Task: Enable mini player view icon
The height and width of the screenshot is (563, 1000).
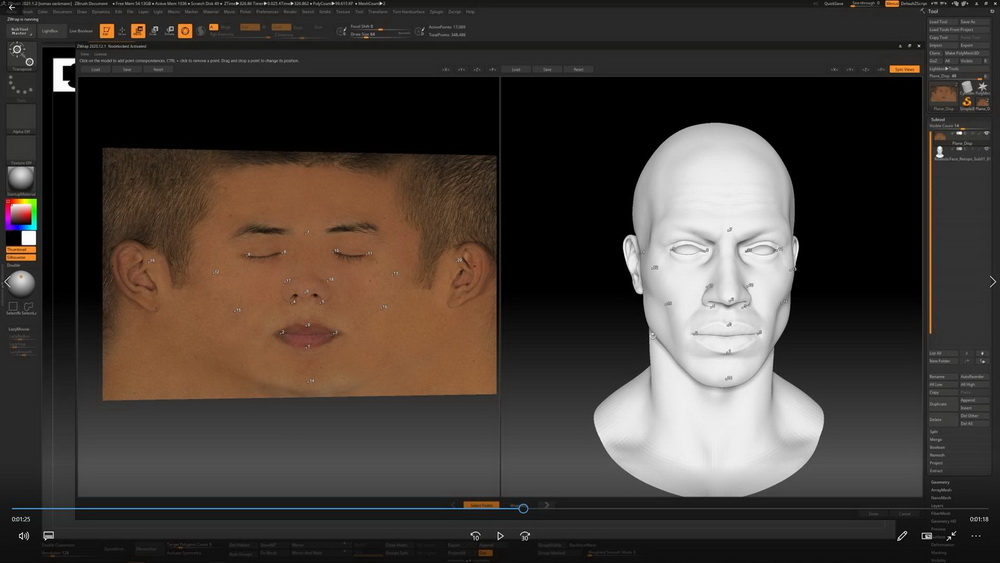Action: pyautogui.click(x=926, y=536)
